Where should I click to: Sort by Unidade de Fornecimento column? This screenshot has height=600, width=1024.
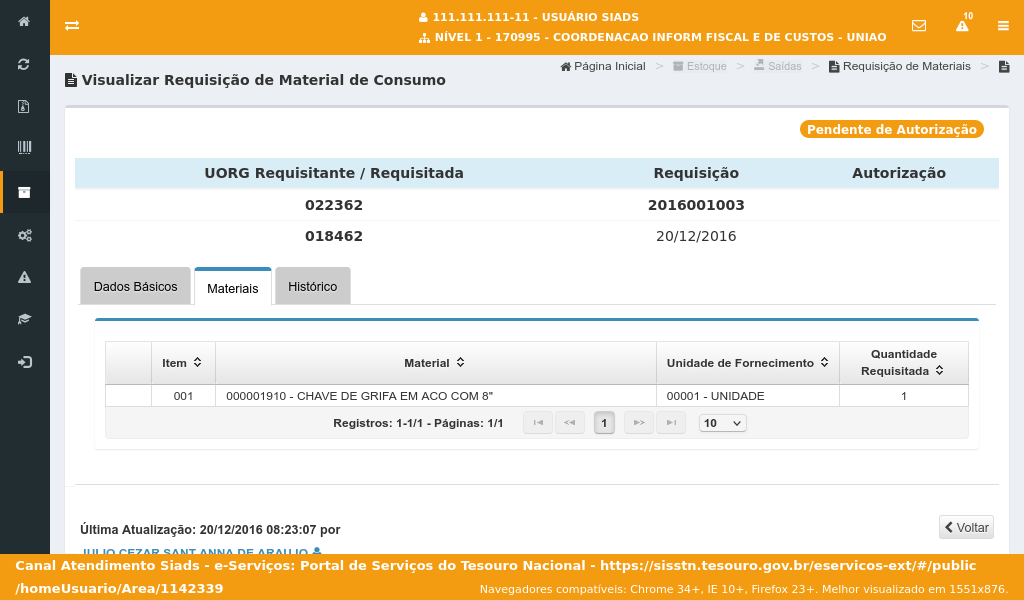click(747, 362)
